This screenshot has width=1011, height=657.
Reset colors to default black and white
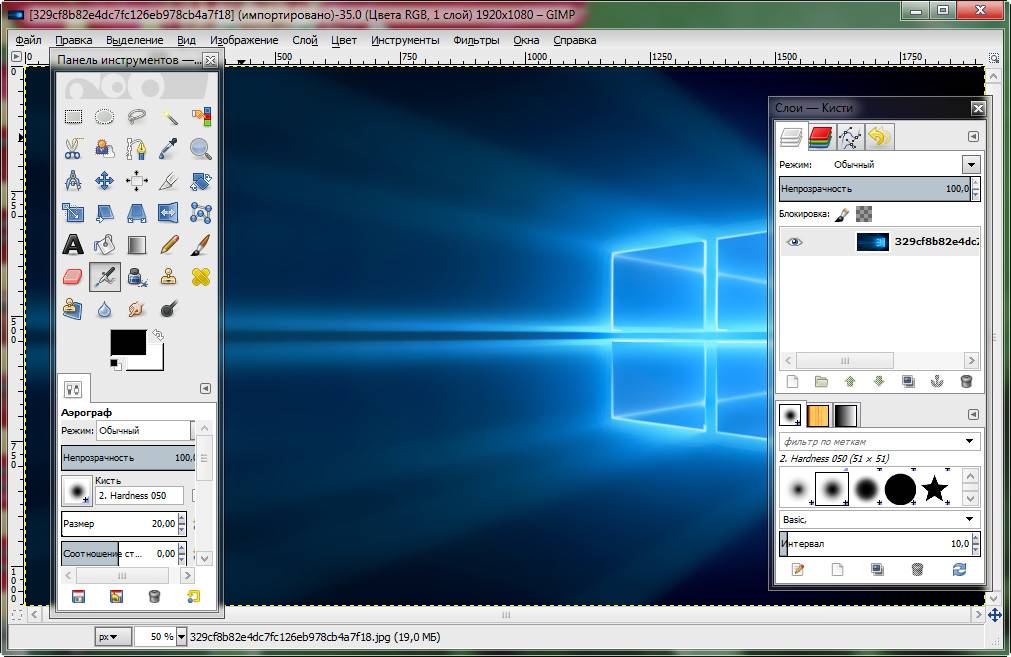pyautogui.click(x=116, y=365)
